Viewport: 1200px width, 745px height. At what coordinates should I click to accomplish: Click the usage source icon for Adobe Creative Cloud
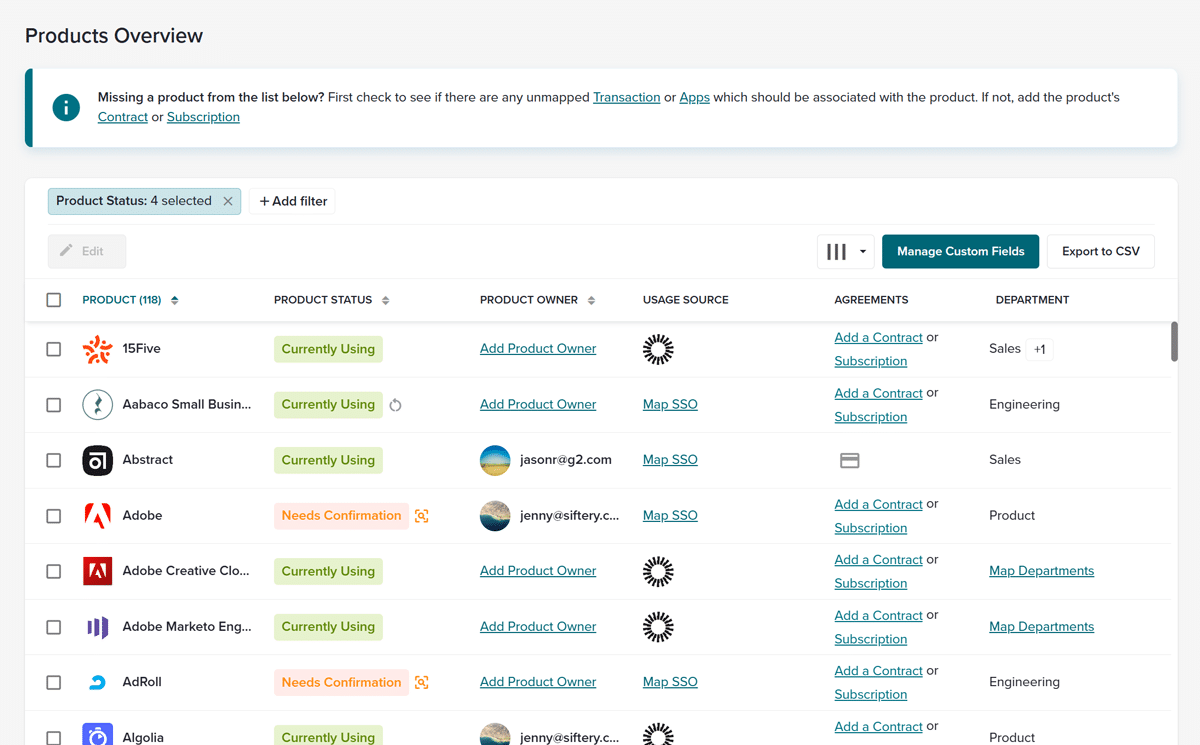coord(658,571)
